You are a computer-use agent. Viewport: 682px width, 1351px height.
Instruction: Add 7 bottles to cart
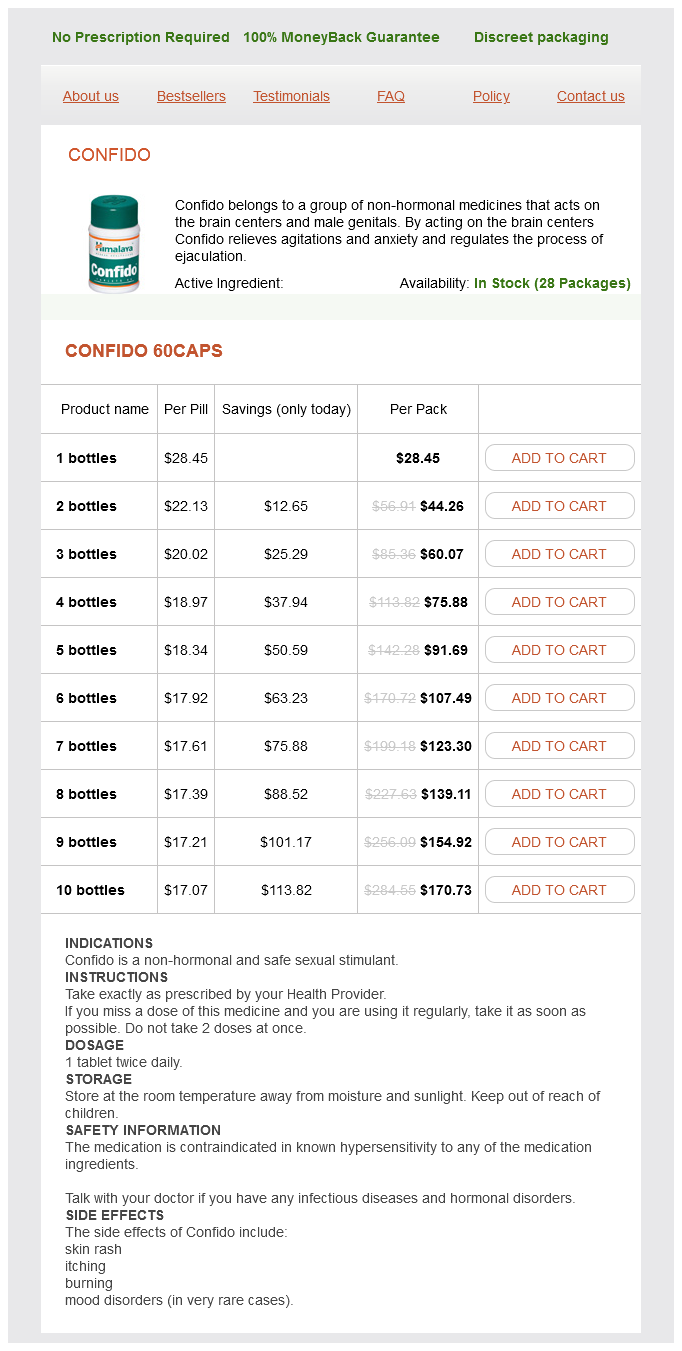click(x=559, y=746)
